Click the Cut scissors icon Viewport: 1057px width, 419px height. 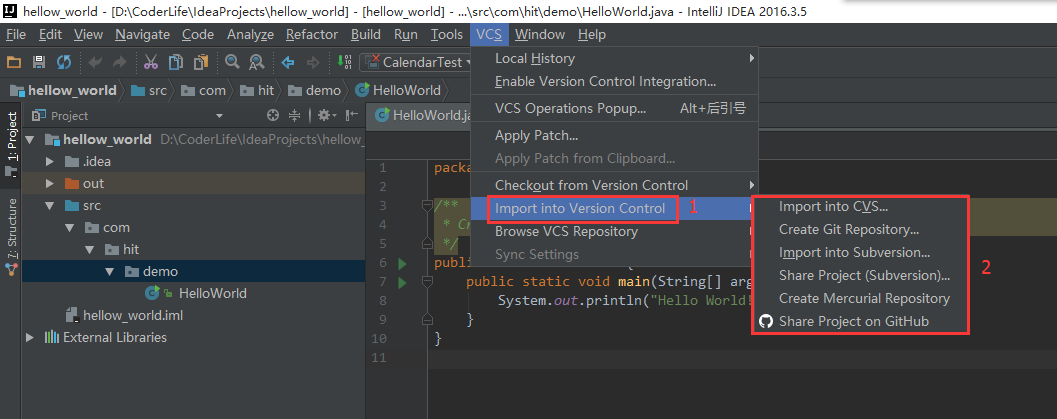[x=150, y=63]
